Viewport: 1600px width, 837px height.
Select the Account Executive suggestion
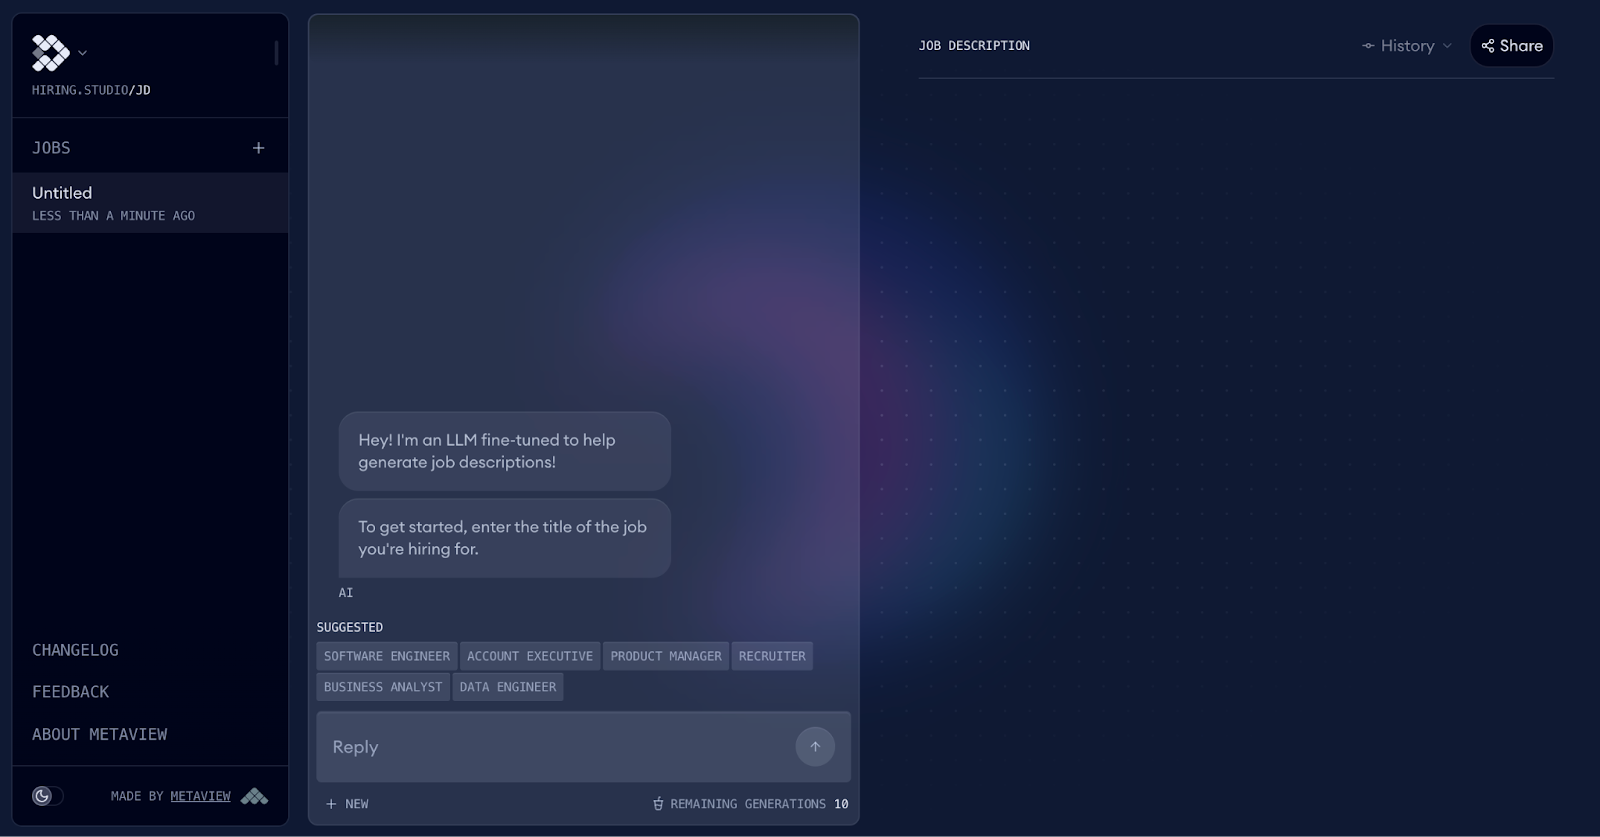[x=530, y=656]
